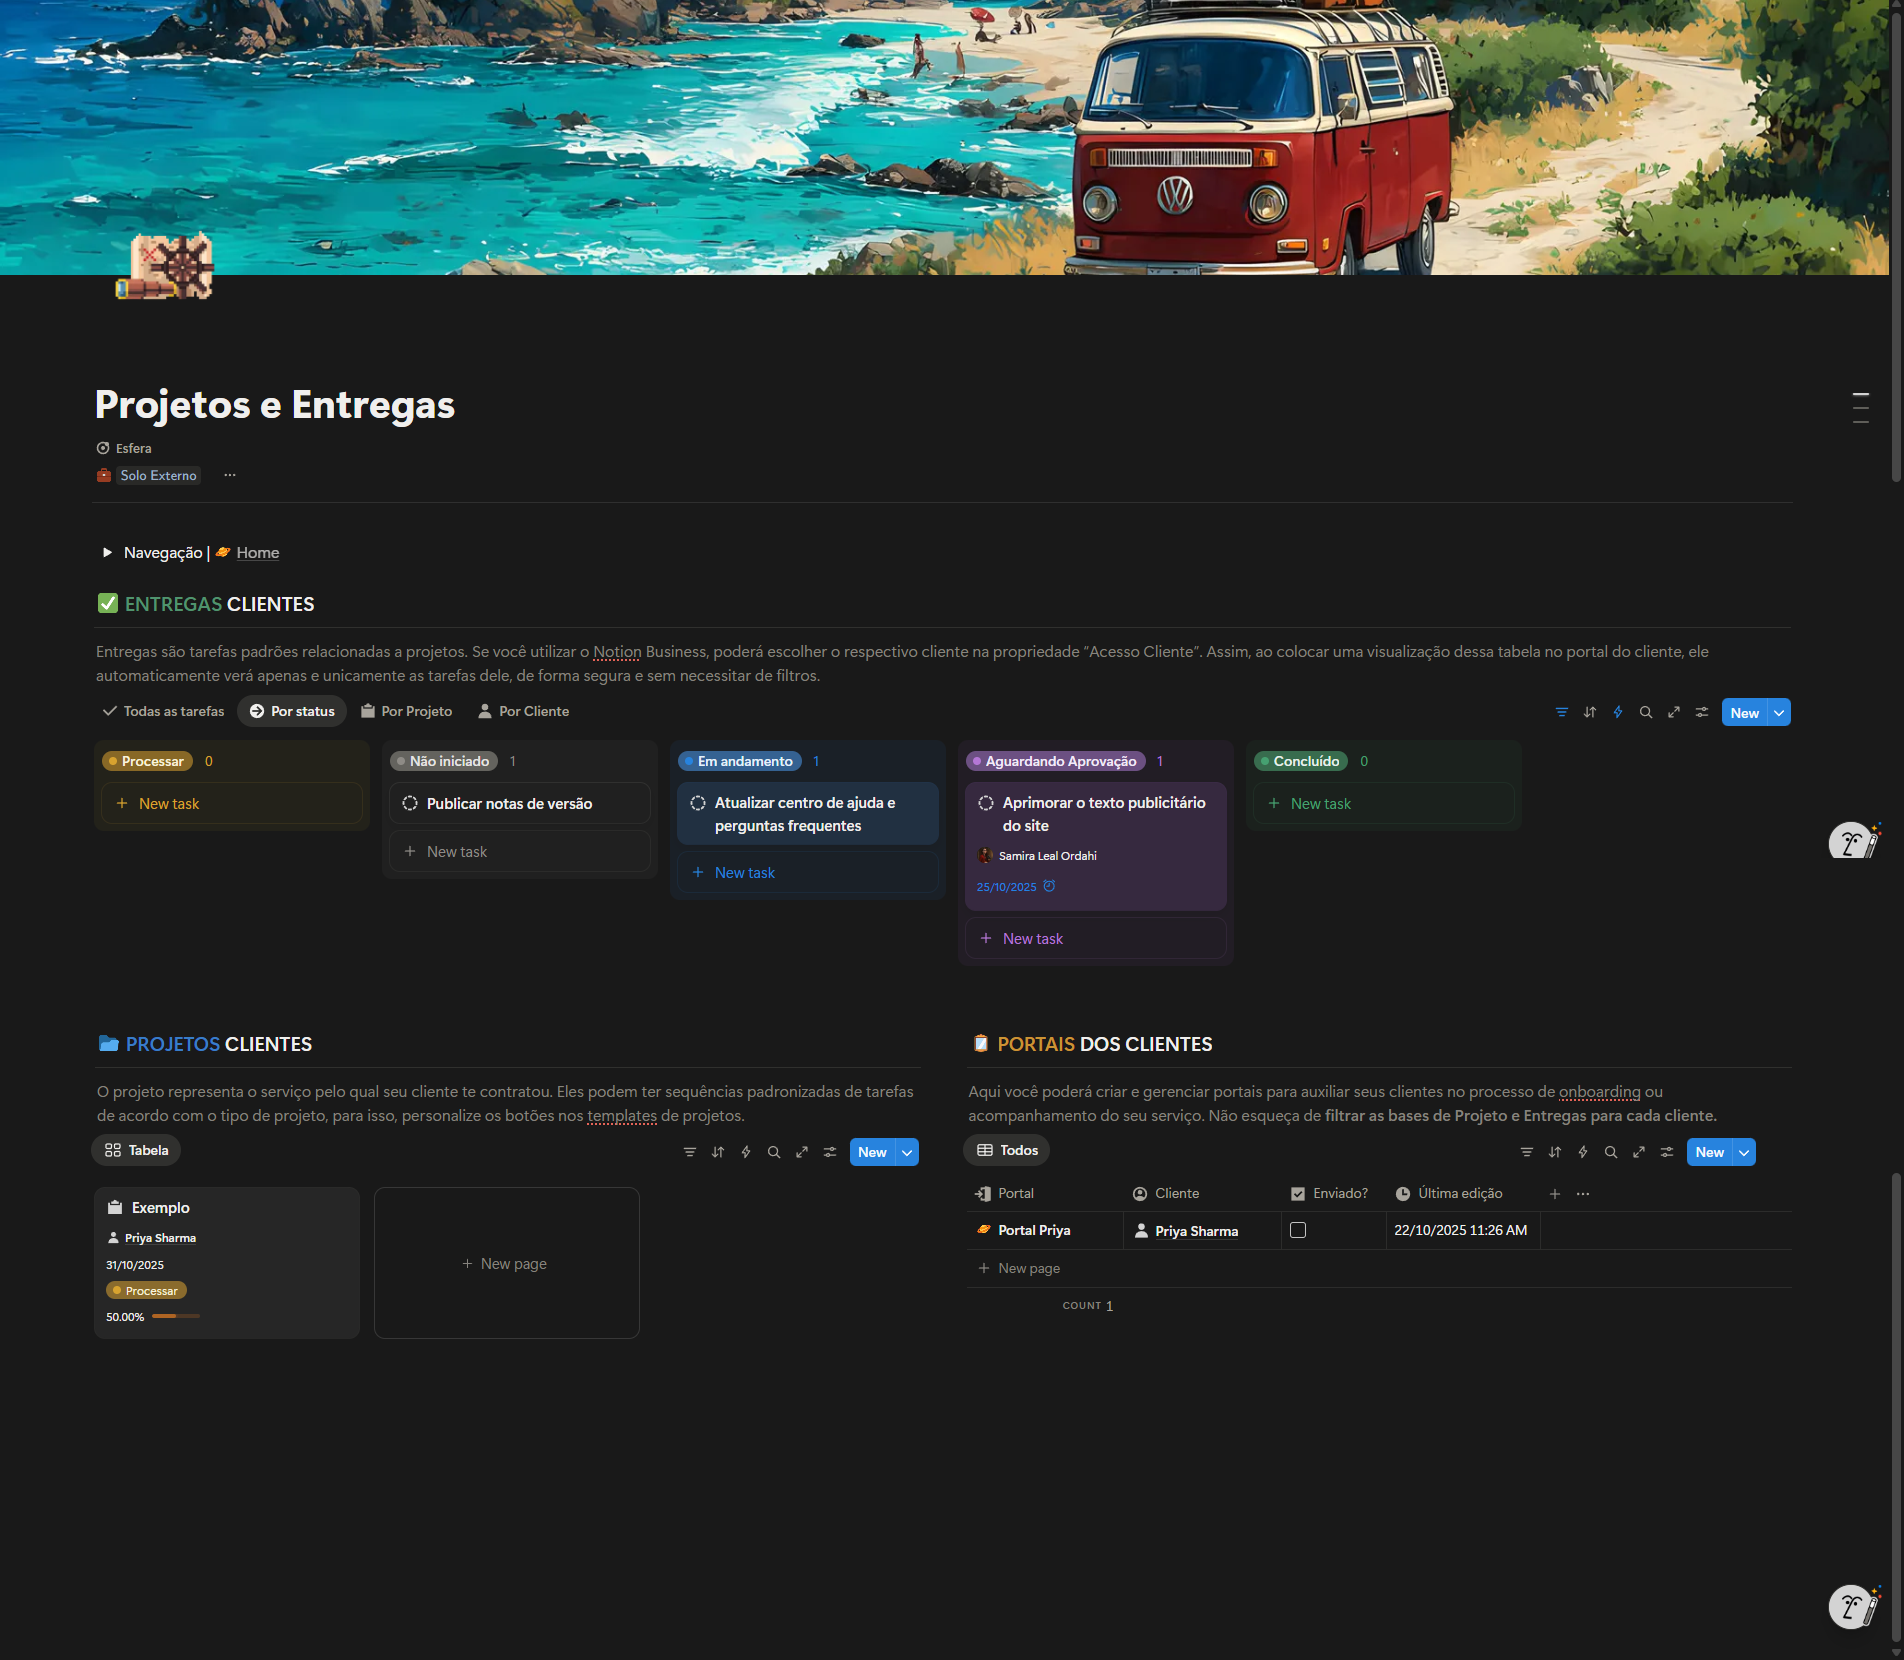Switch to the Por Projeto tab

pyautogui.click(x=406, y=712)
